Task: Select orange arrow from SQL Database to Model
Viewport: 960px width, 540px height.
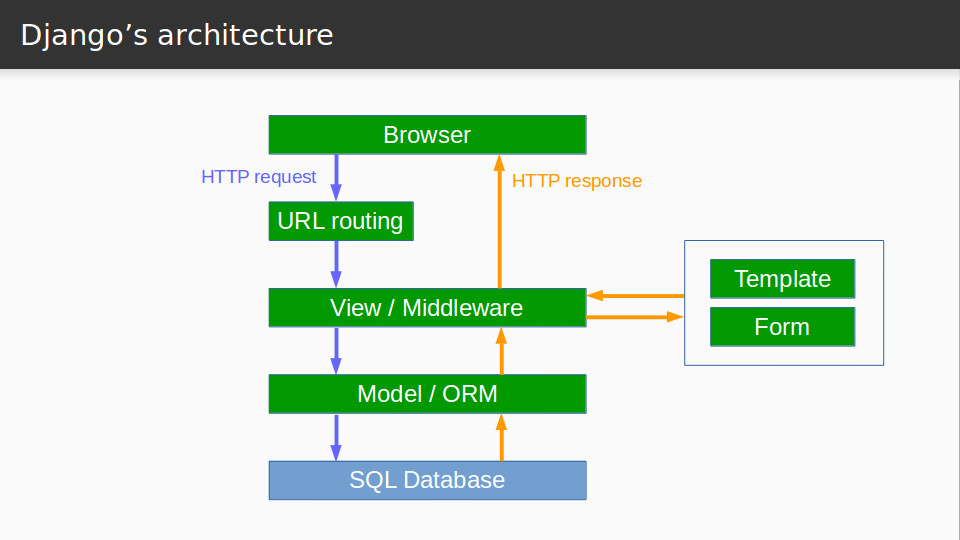Action: pyautogui.click(x=500, y=438)
